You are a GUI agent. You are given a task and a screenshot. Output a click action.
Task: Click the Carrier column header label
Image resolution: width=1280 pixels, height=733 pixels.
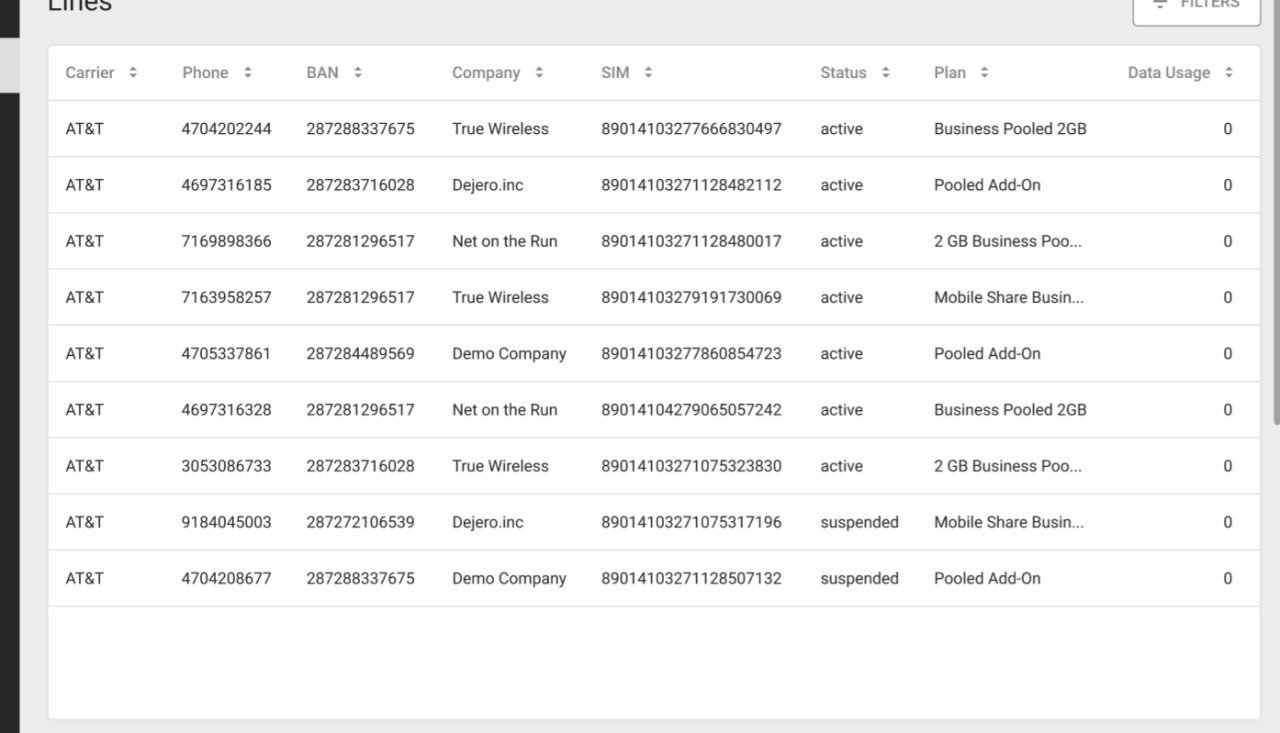90,73
